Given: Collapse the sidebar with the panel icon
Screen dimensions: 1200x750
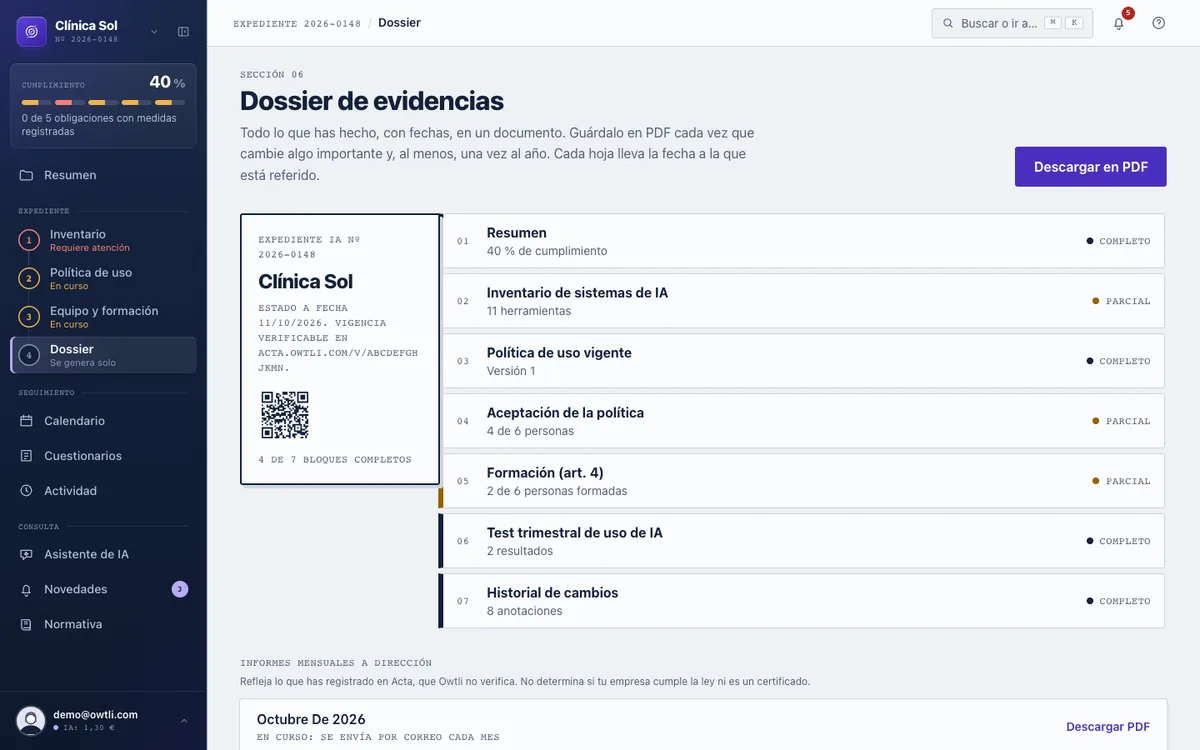Looking at the screenshot, I should click(x=183, y=32).
